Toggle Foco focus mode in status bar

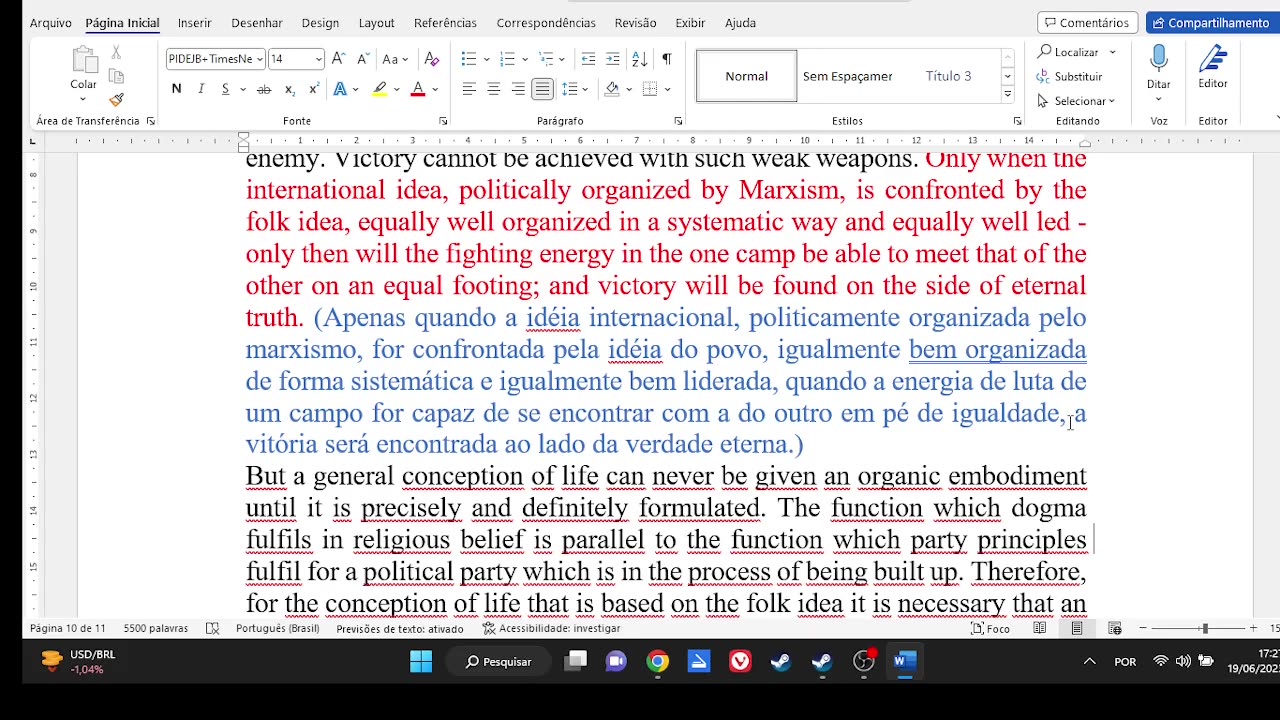(991, 628)
